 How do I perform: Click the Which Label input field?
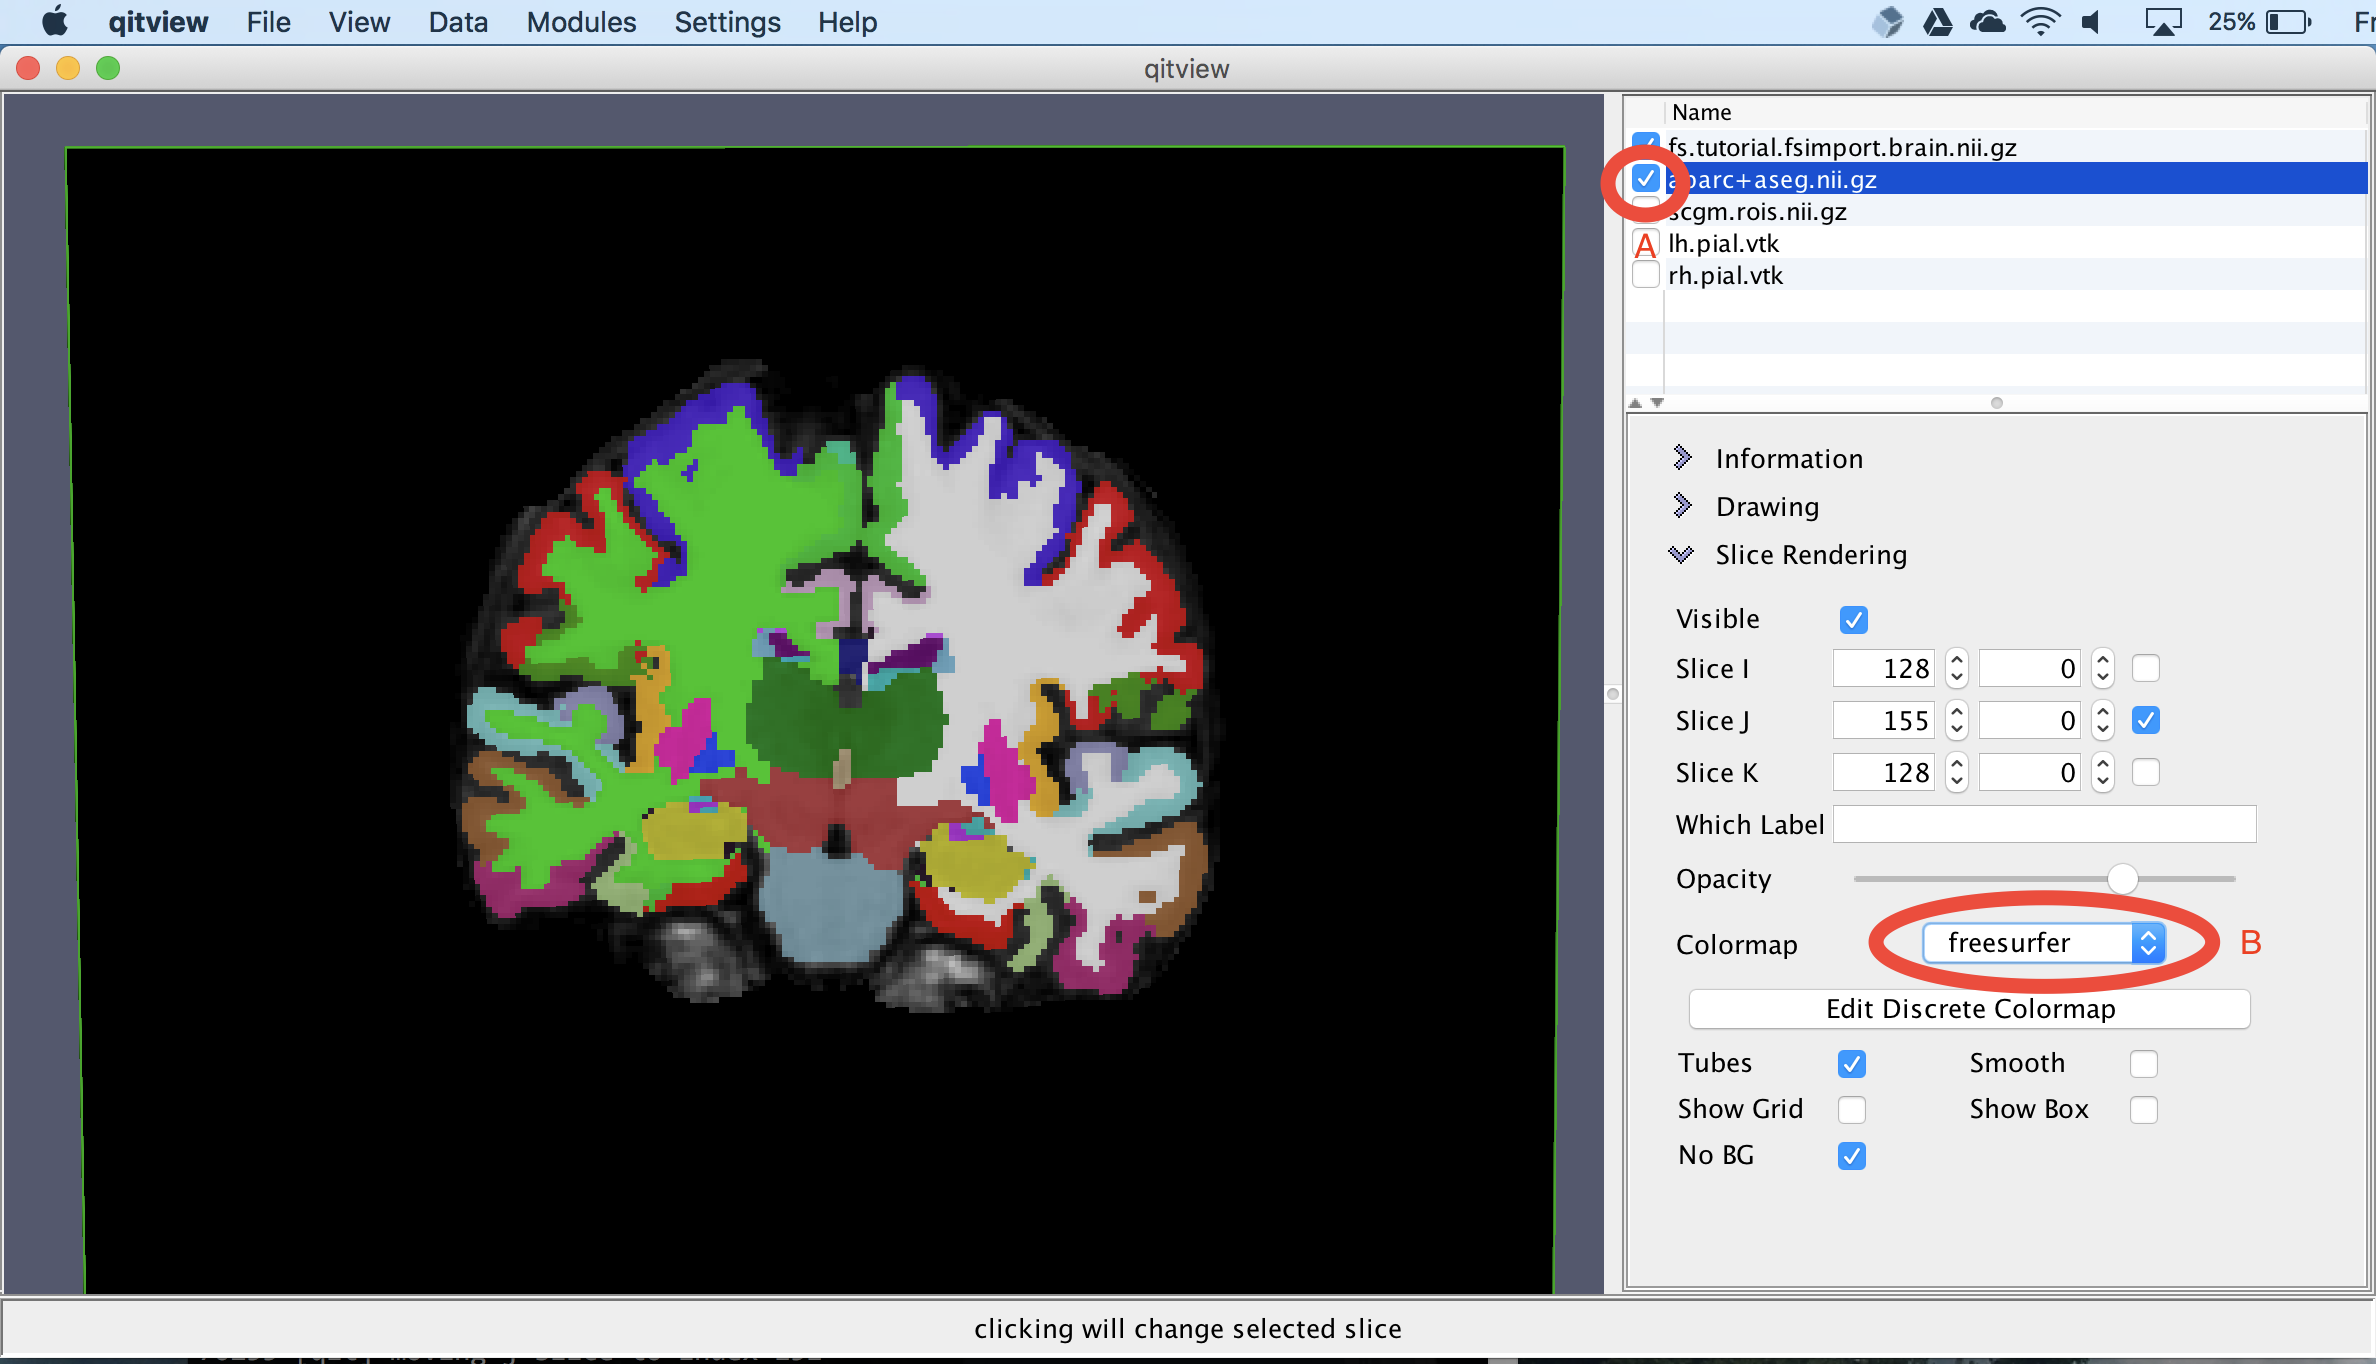point(2043,824)
